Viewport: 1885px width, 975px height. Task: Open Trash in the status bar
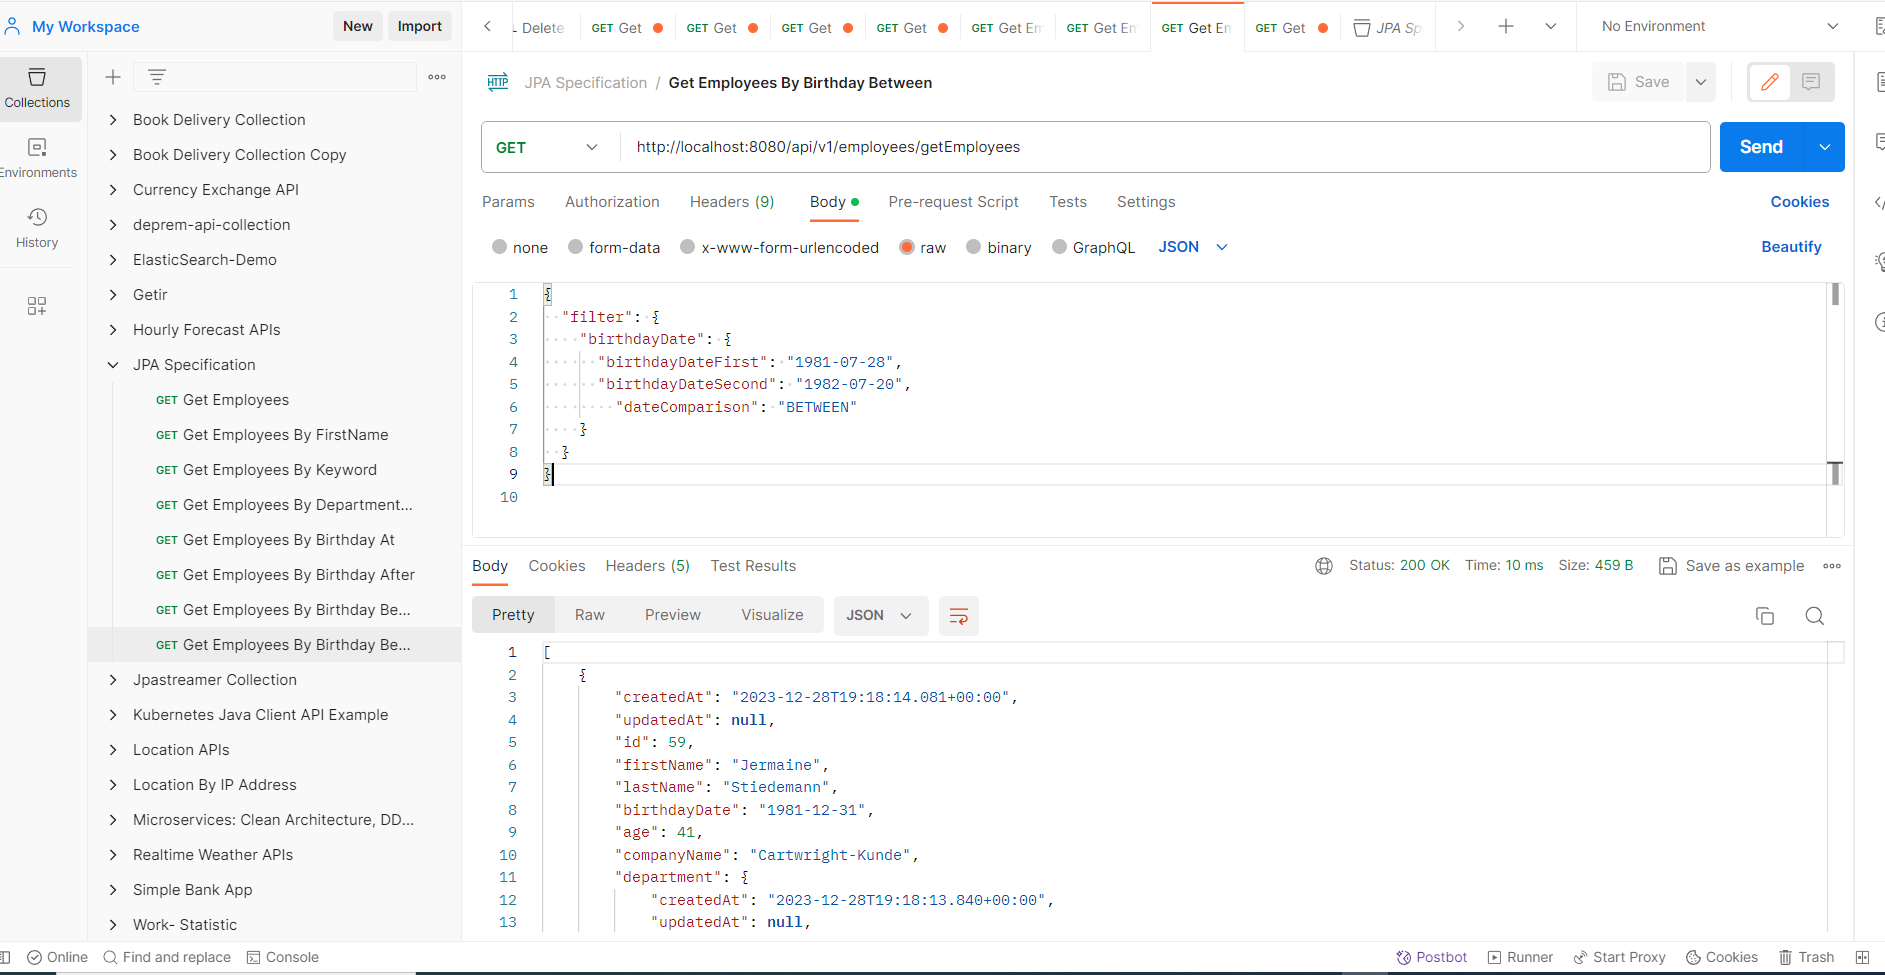coord(1806,957)
